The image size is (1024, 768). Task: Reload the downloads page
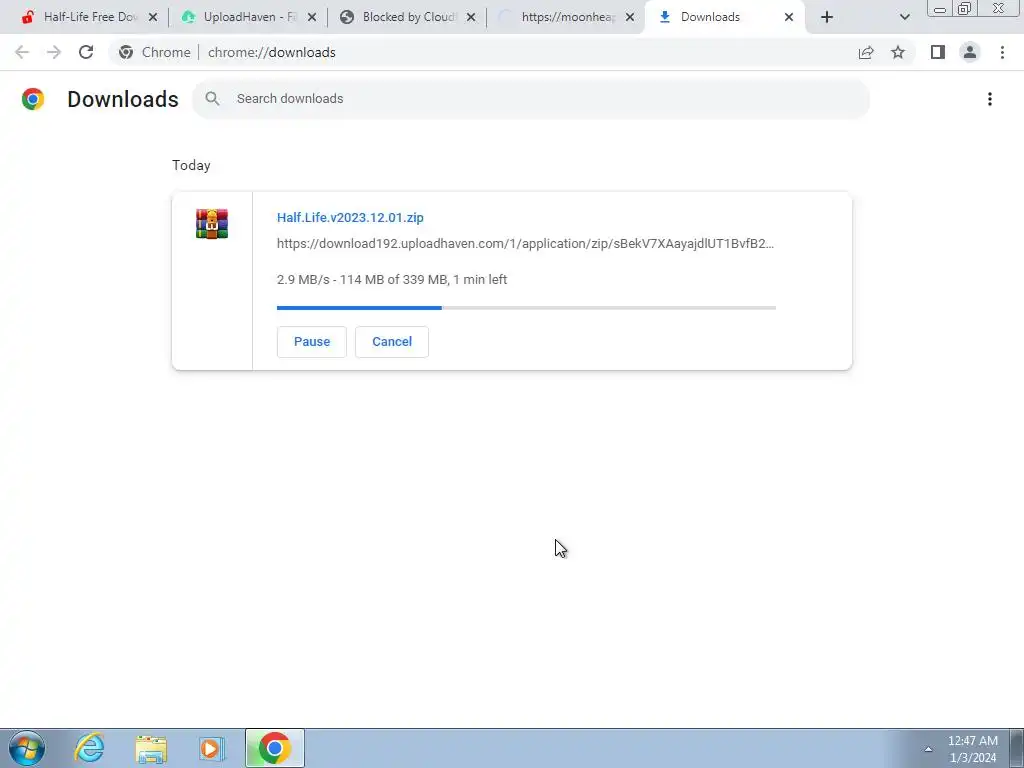(86, 52)
